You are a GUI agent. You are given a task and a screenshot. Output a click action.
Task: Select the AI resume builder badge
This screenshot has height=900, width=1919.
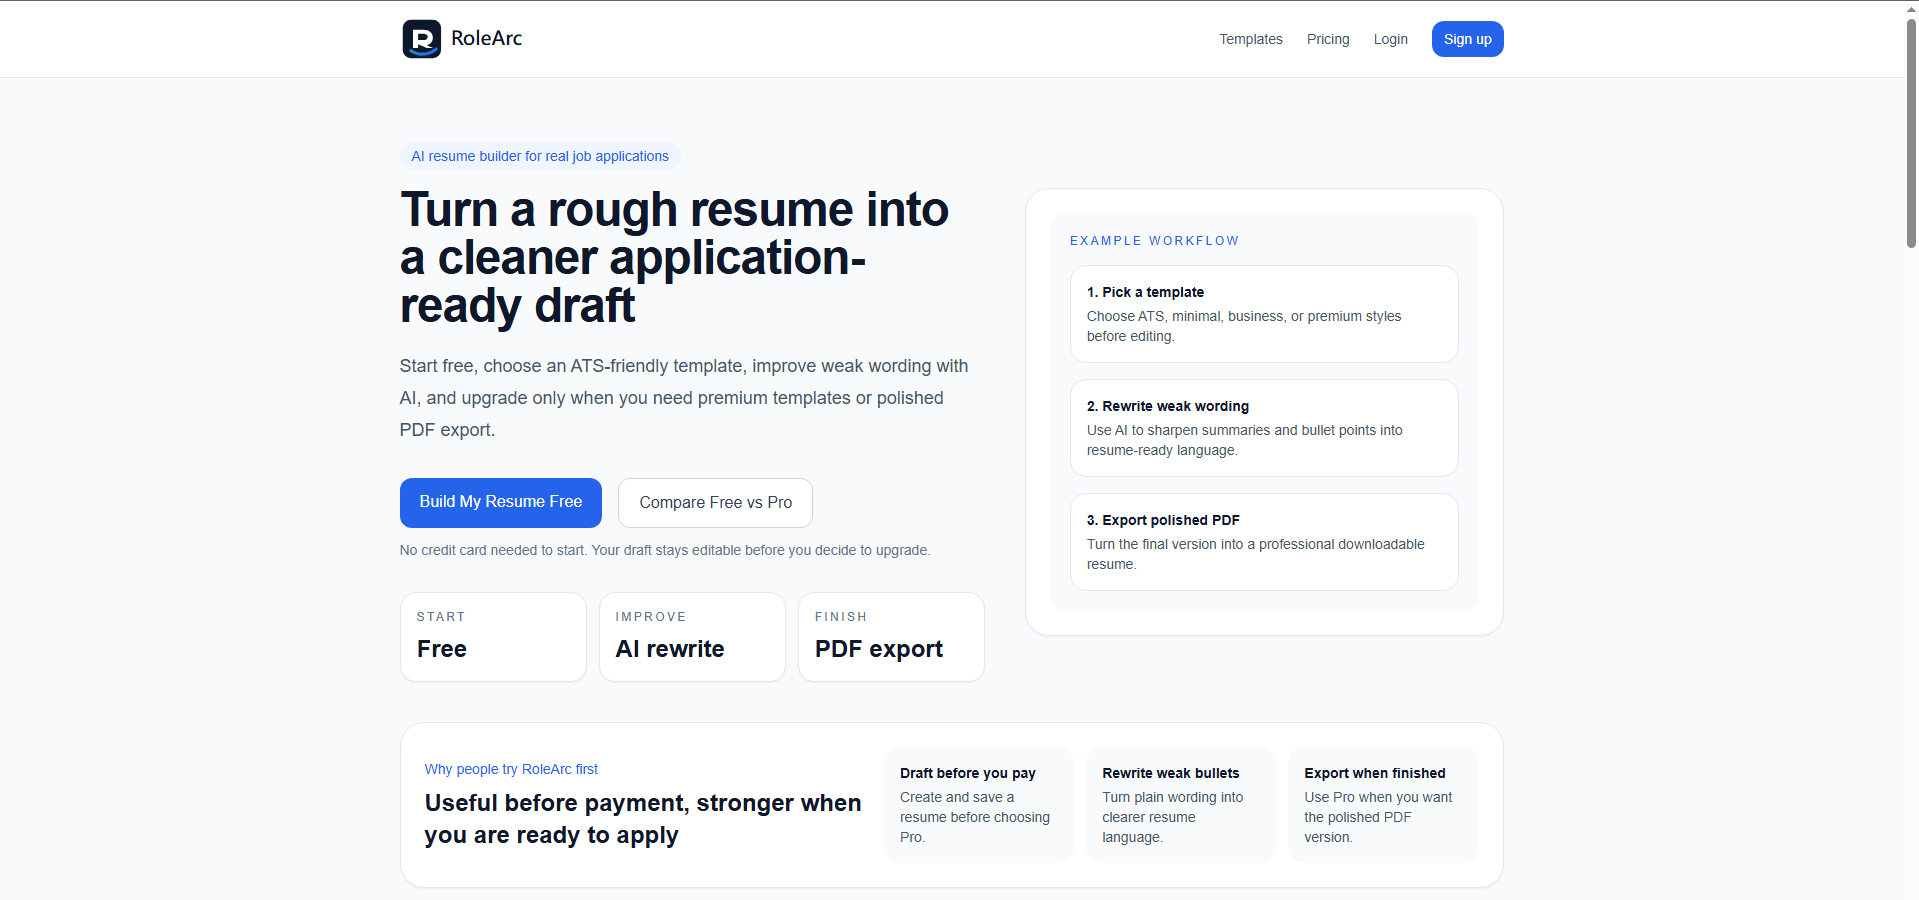pyautogui.click(x=540, y=156)
